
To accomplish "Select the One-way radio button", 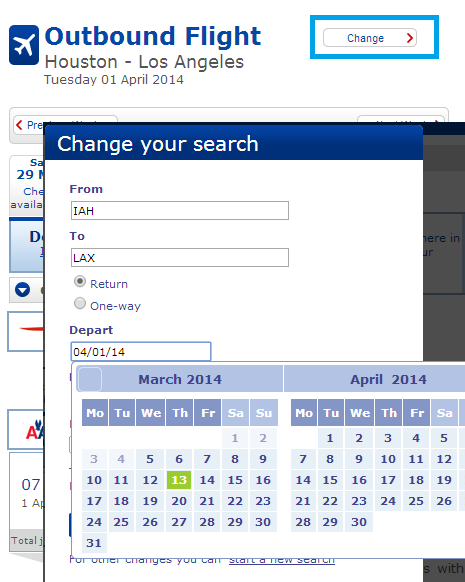I will tap(80, 303).
